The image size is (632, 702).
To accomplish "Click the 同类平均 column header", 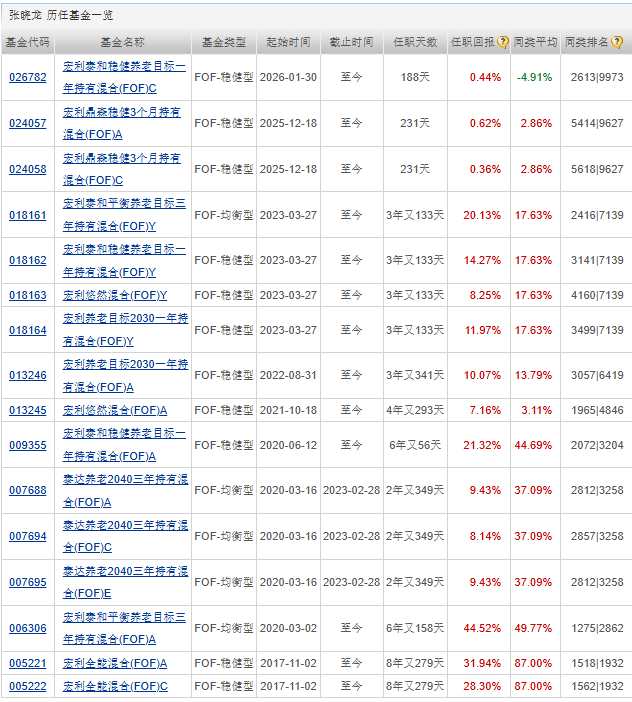I will pyautogui.click(x=535, y=42).
